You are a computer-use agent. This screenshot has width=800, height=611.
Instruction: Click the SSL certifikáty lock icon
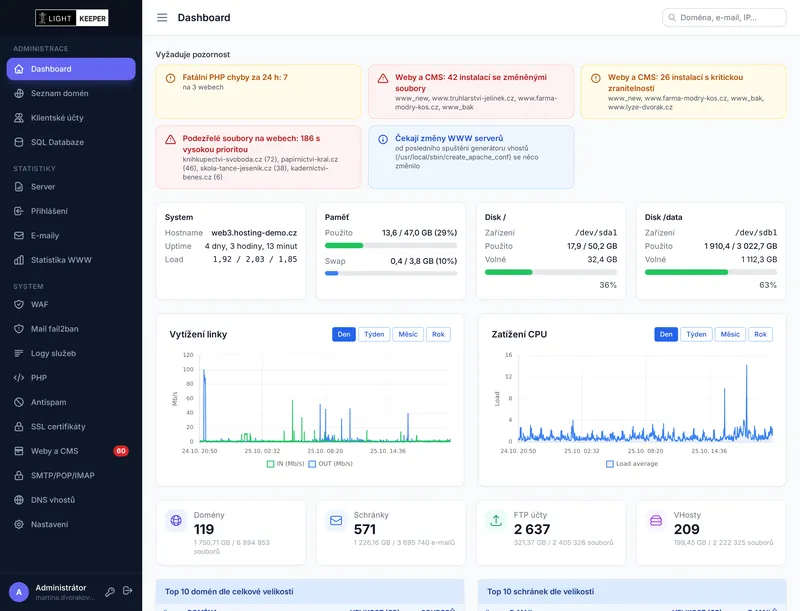click(x=19, y=427)
